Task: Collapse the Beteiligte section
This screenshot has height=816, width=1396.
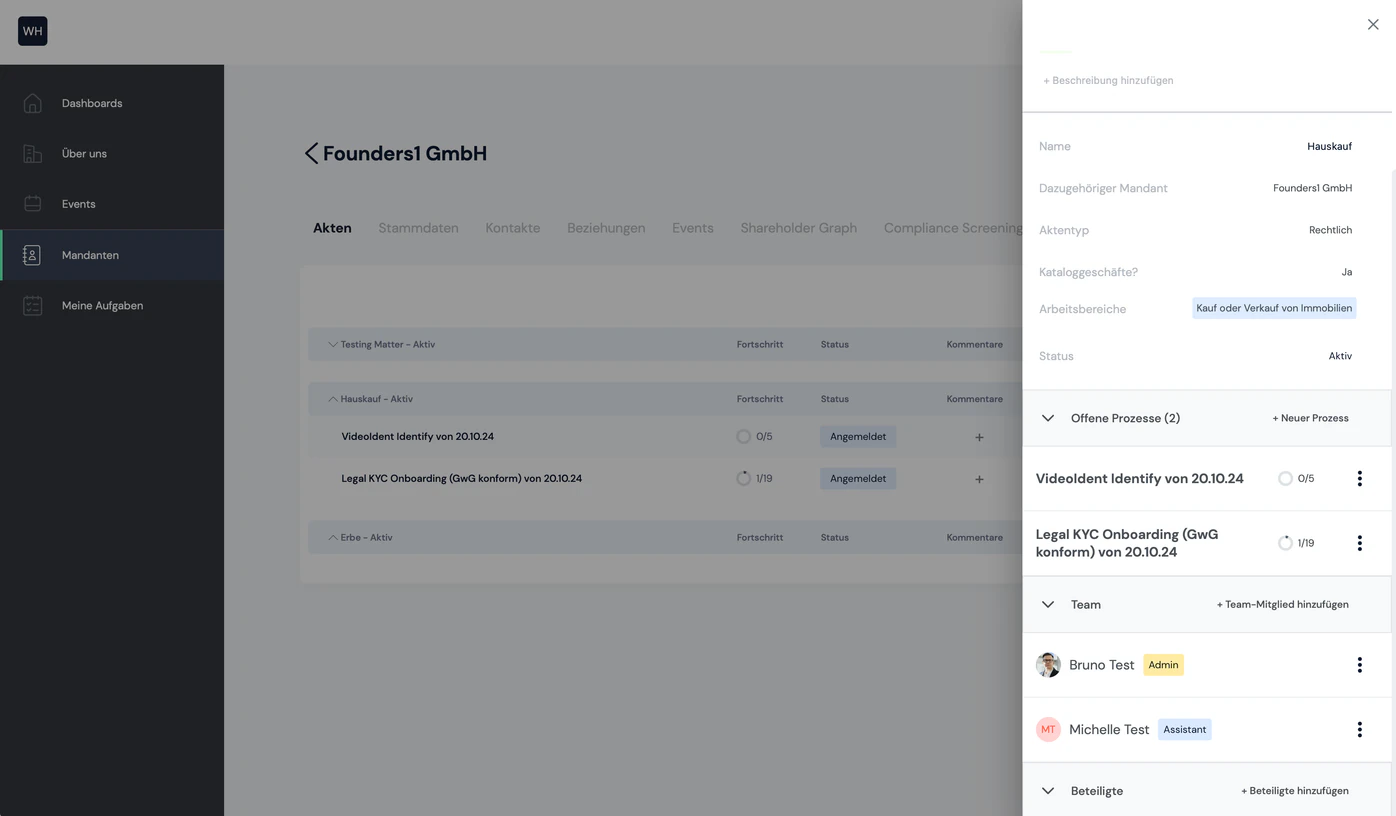Action: pyautogui.click(x=1048, y=791)
